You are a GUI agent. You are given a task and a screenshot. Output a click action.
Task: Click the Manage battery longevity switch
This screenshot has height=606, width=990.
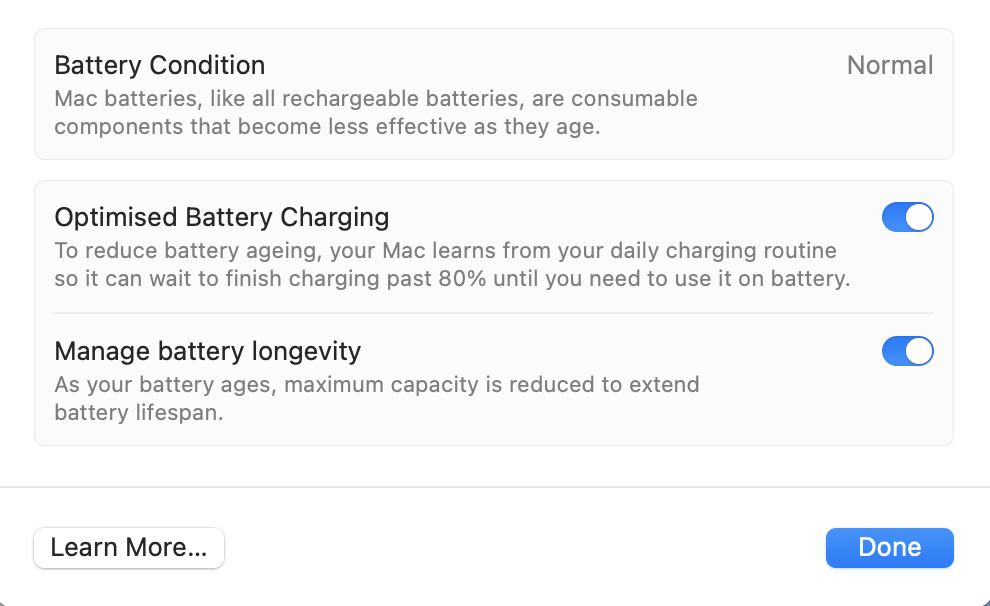coord(907,351)
